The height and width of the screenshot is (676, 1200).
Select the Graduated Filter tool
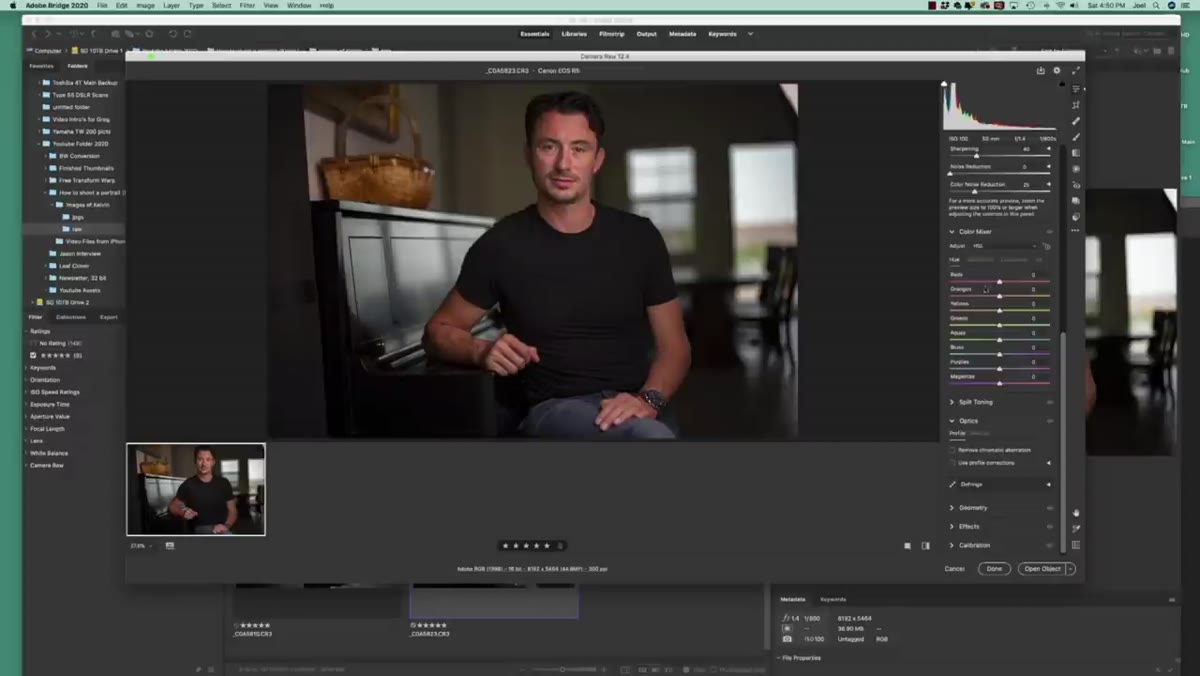point(1076,153)
